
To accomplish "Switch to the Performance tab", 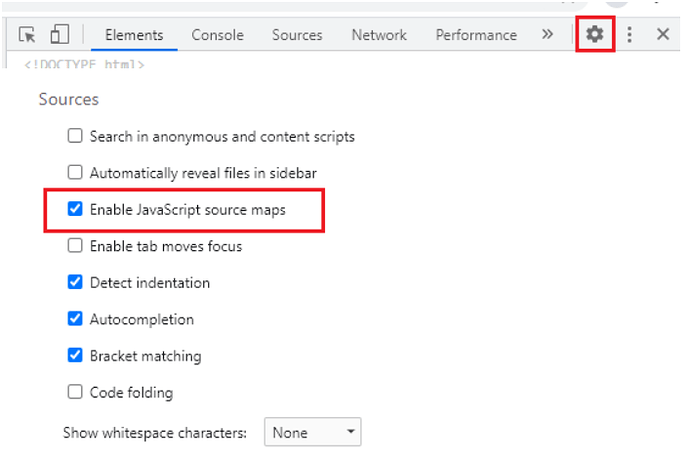I will (476, 35).
